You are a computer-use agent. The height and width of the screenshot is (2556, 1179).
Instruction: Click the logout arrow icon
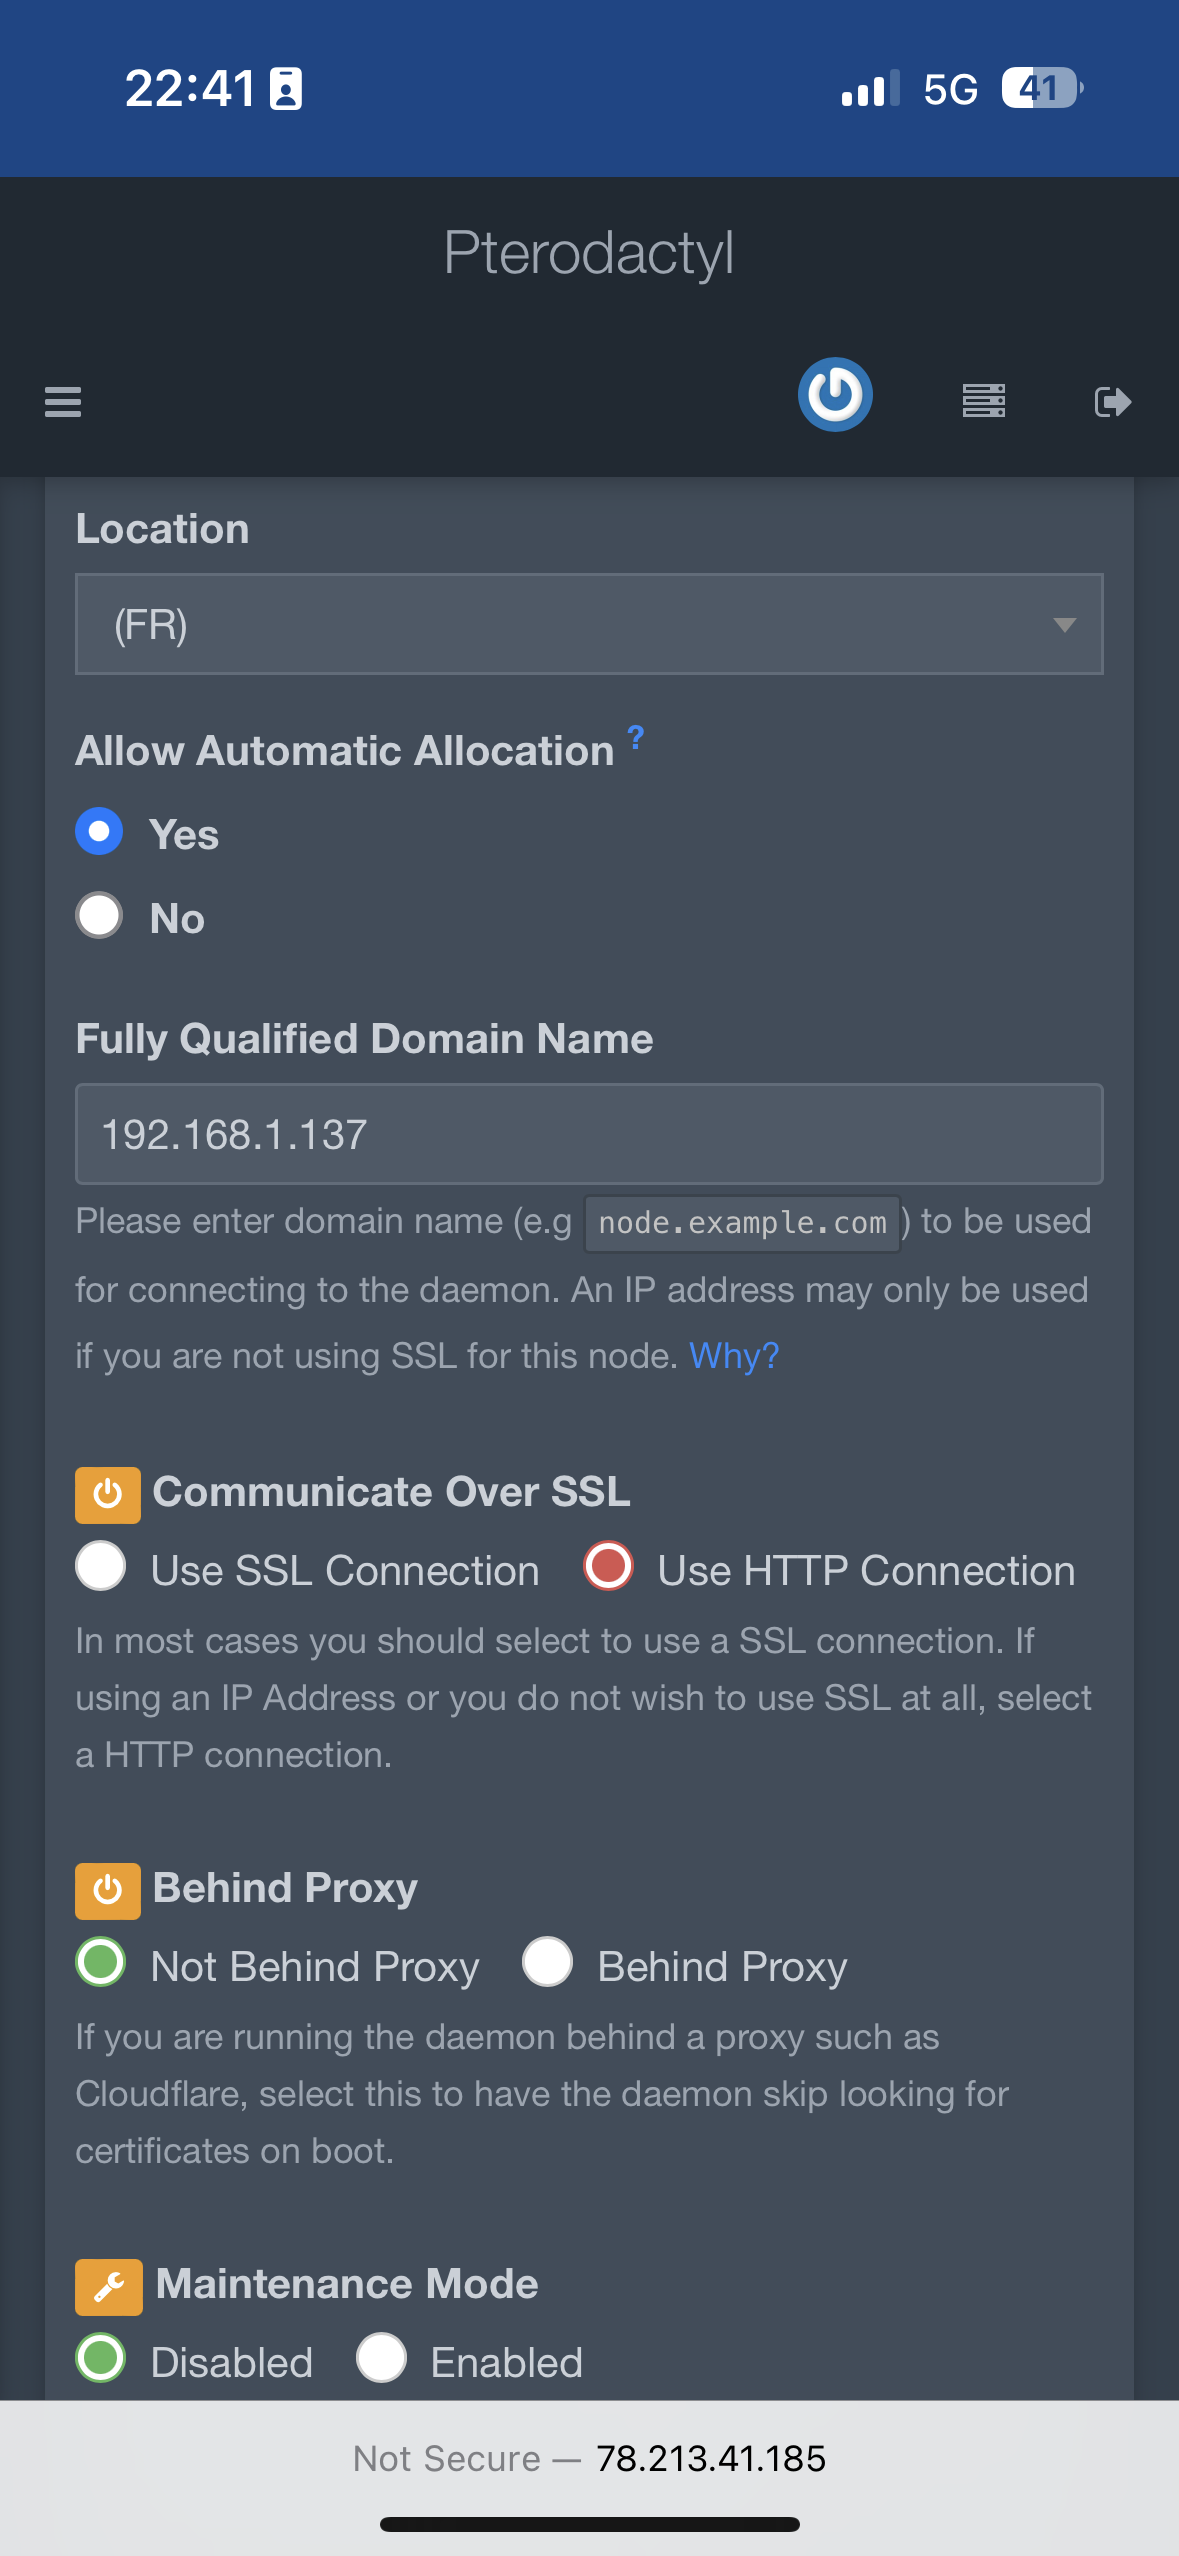tap(1113, 401)
